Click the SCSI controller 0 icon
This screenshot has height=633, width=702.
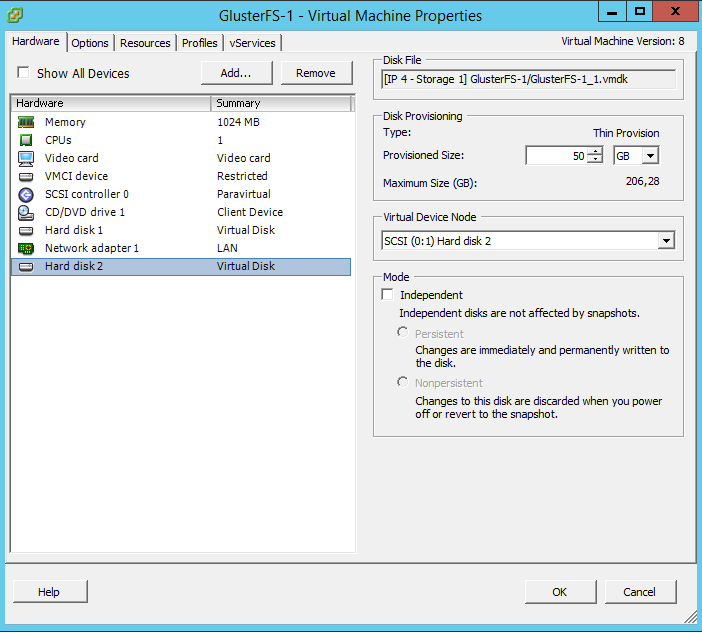click(x=26, y=195)
